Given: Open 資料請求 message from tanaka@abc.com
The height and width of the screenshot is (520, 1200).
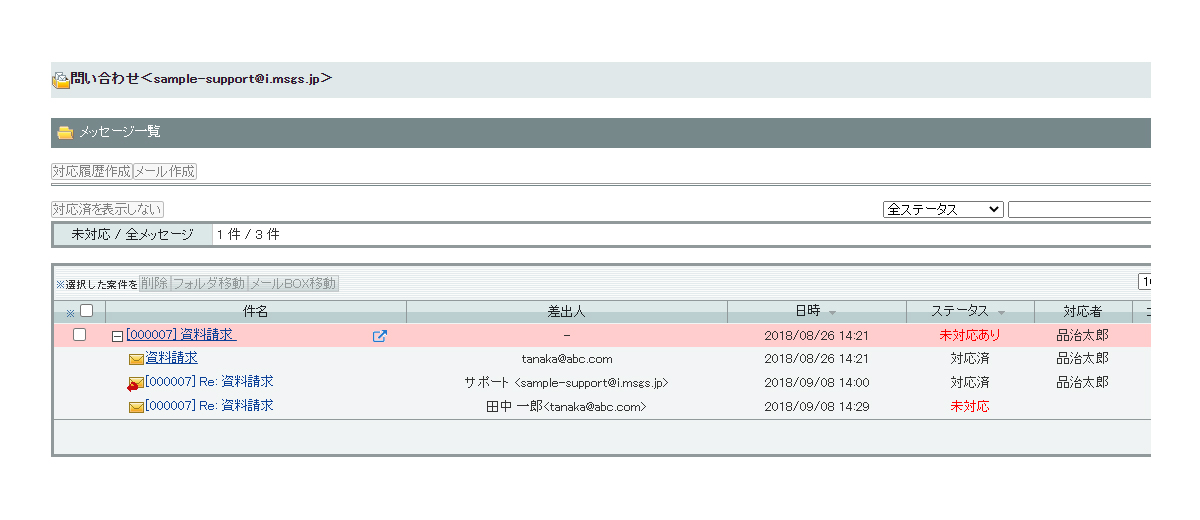Looking at the screenshot, I should pos(171,358).
